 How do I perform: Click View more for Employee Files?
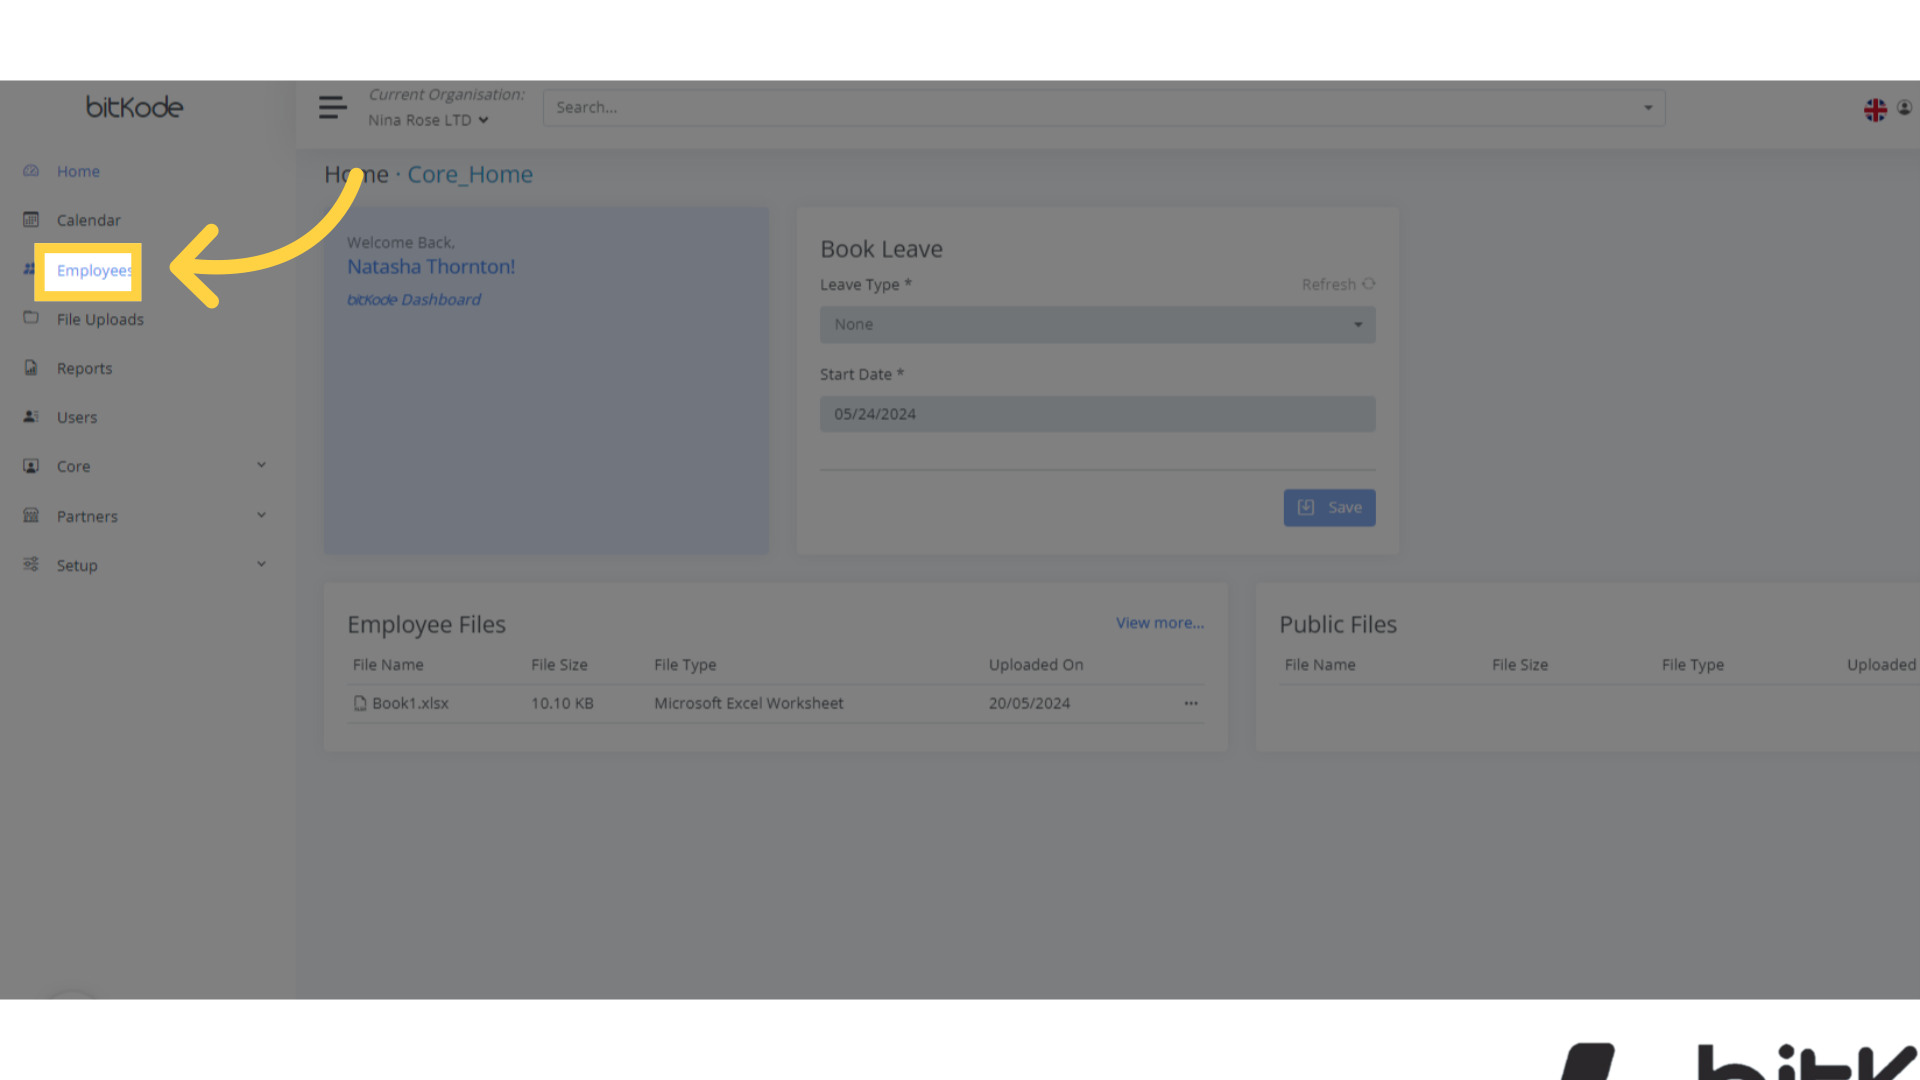(x=1159, y=622)
